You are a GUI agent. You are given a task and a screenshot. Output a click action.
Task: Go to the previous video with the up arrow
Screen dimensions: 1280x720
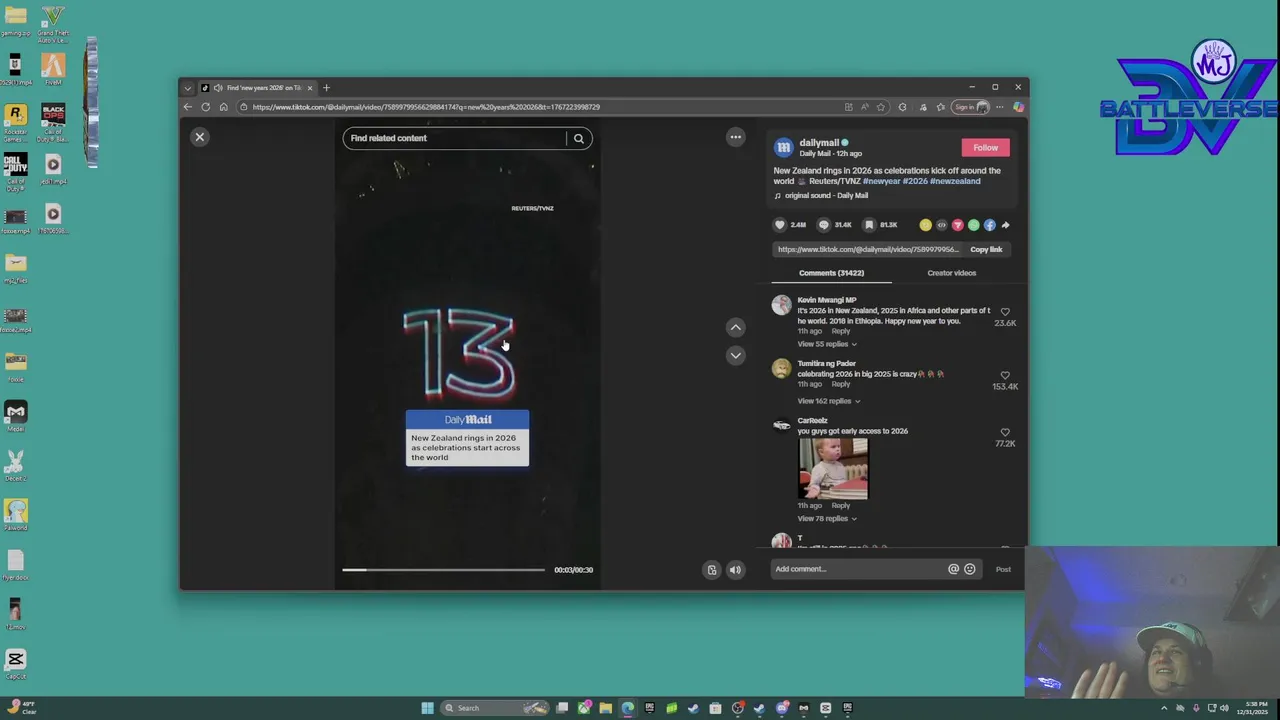735,327
